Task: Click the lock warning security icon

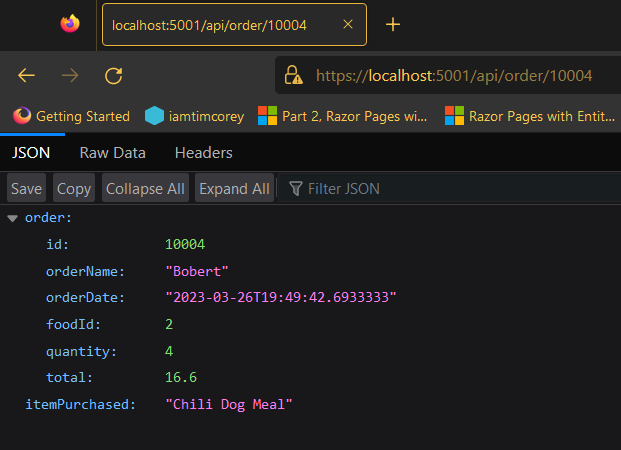Action: click(293, 75)
